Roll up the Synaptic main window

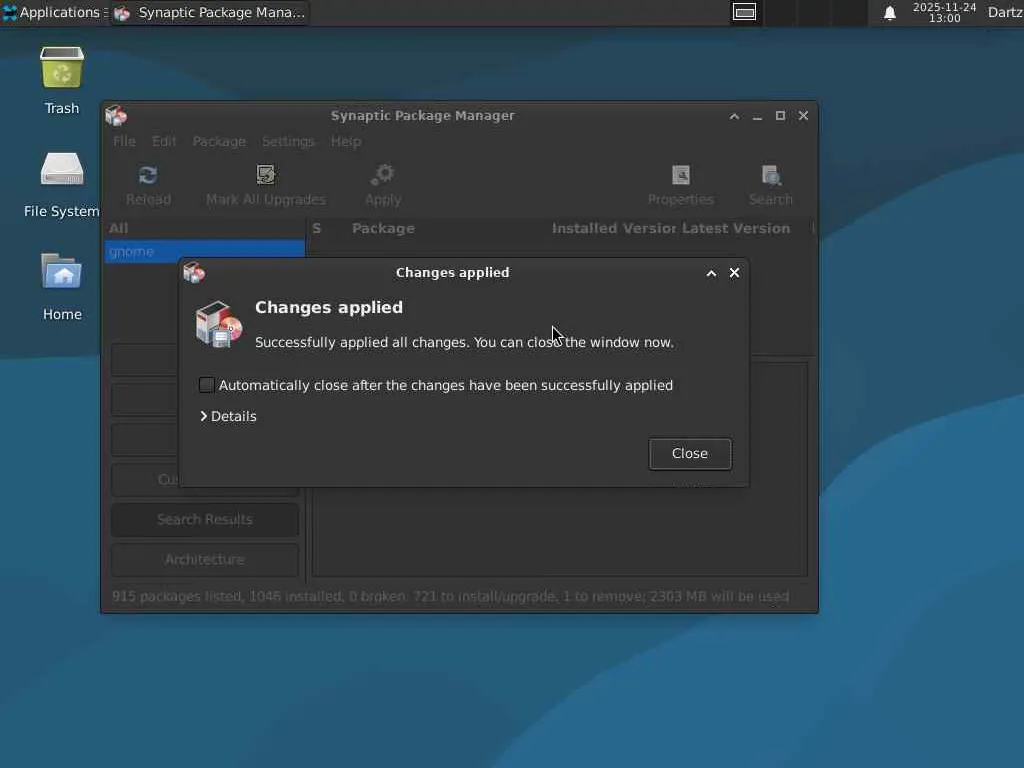734,116
